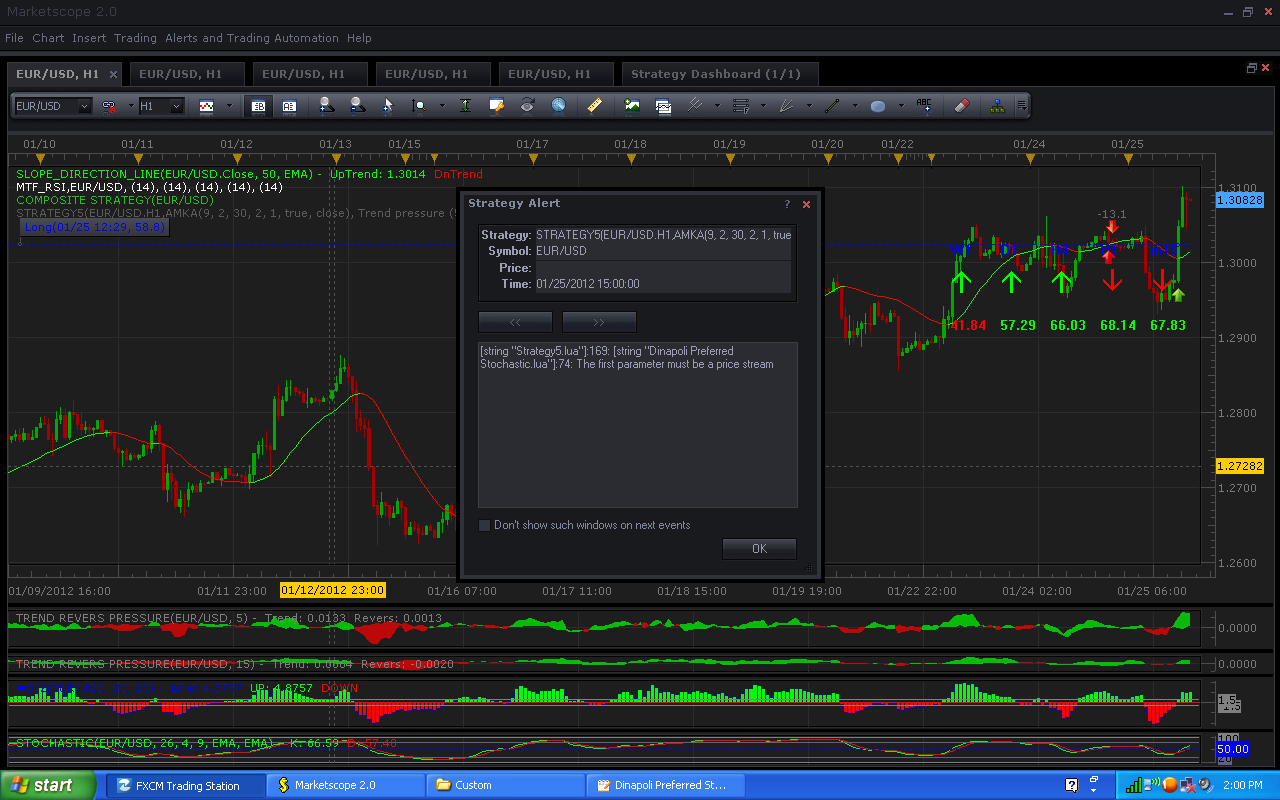Screen dimensions: 1280x800
Task: Toggle the ask price mode icon
Action: tap(289, 105)
